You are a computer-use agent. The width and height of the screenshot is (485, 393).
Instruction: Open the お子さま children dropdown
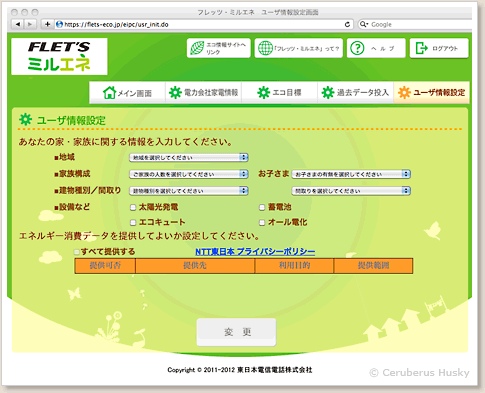click(x=351, y=174)
